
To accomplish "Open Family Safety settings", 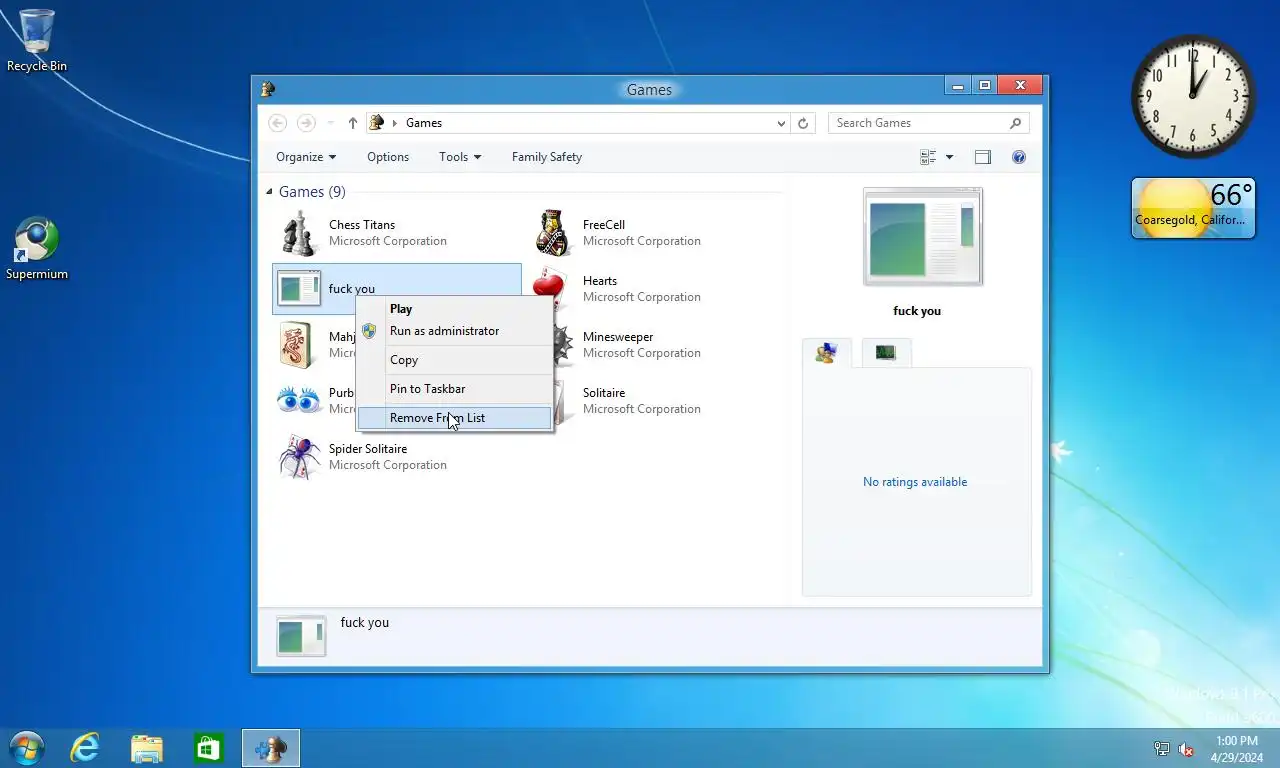I will coord(547,157).
